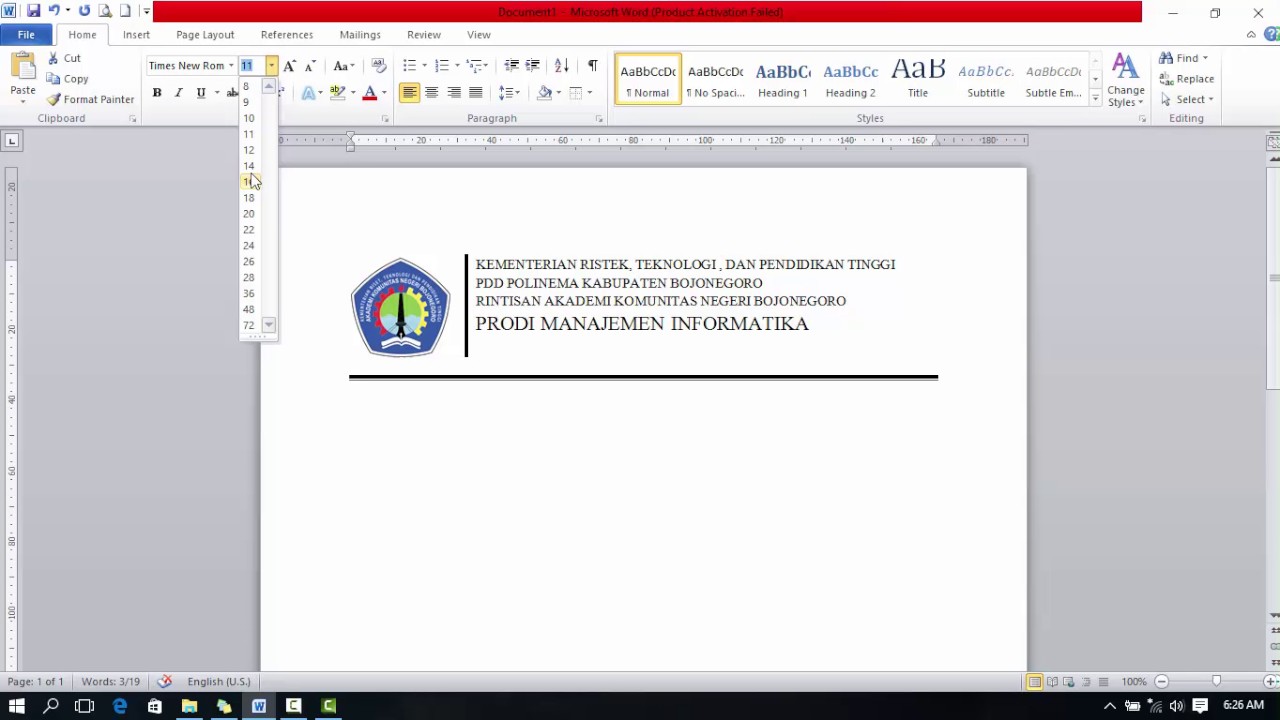Toggle Italic formatting
This screenshot has height=720, width=1280.
coord(178,93)
